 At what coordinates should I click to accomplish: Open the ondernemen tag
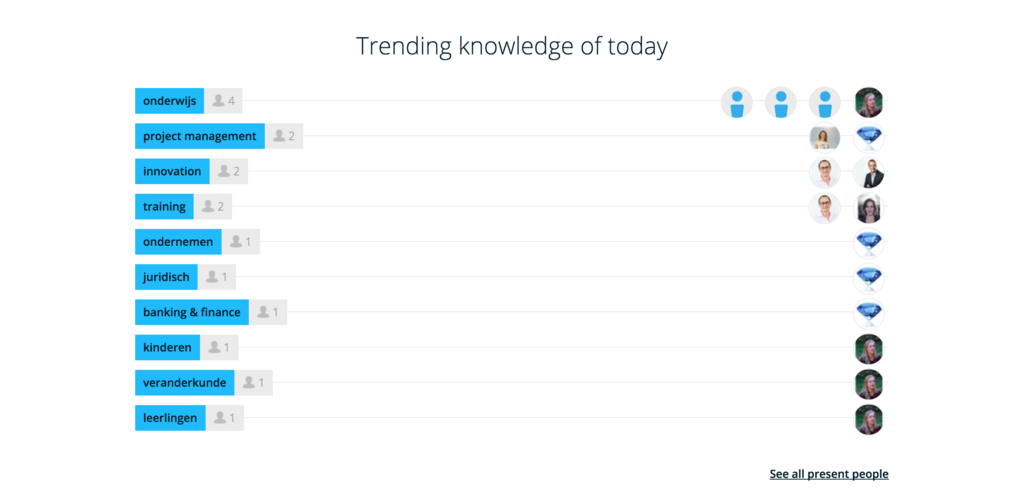pyautogui.click(x=178, y=242)
